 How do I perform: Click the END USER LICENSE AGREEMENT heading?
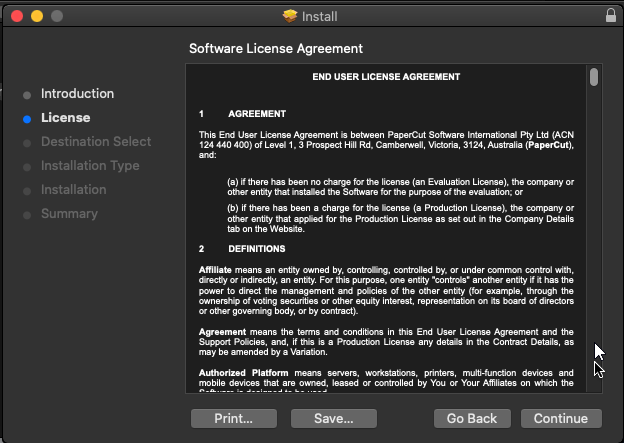click(x=386, y=77)
